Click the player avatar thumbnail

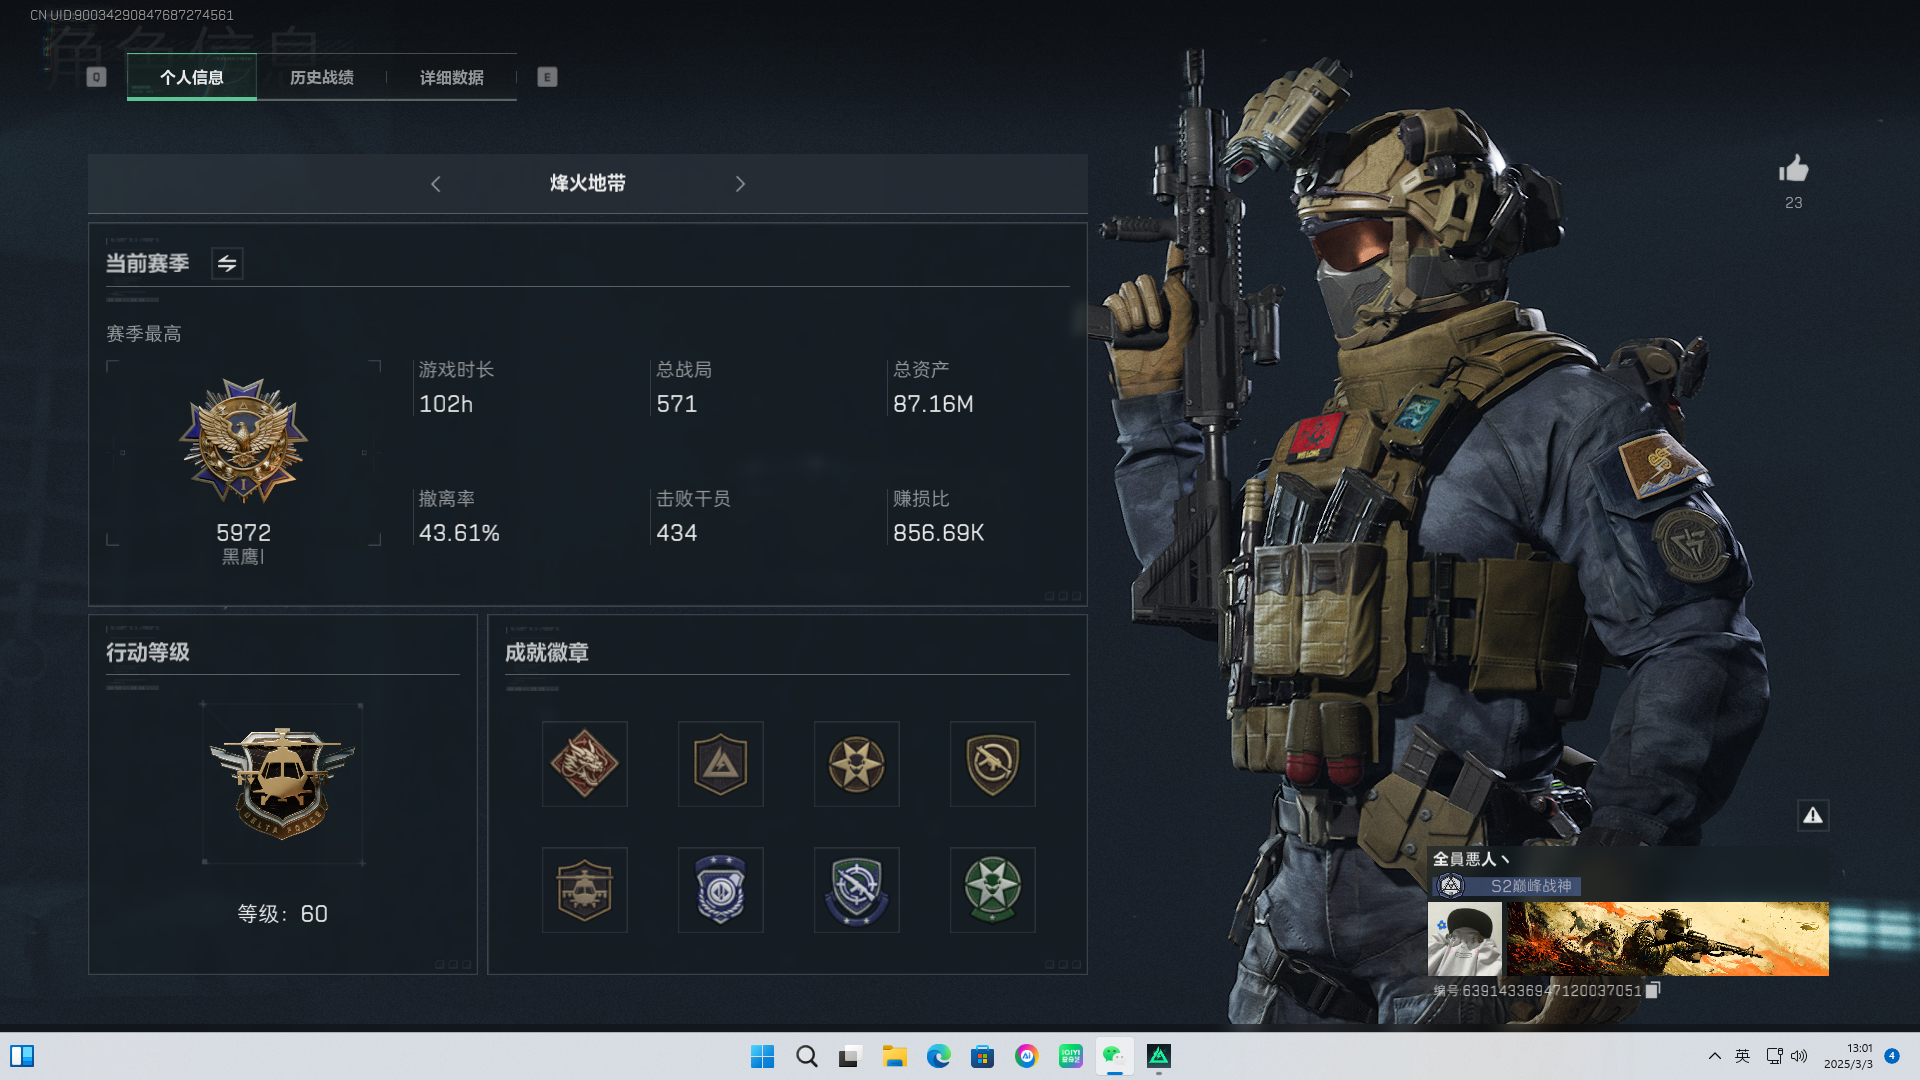pos(1464,939)
